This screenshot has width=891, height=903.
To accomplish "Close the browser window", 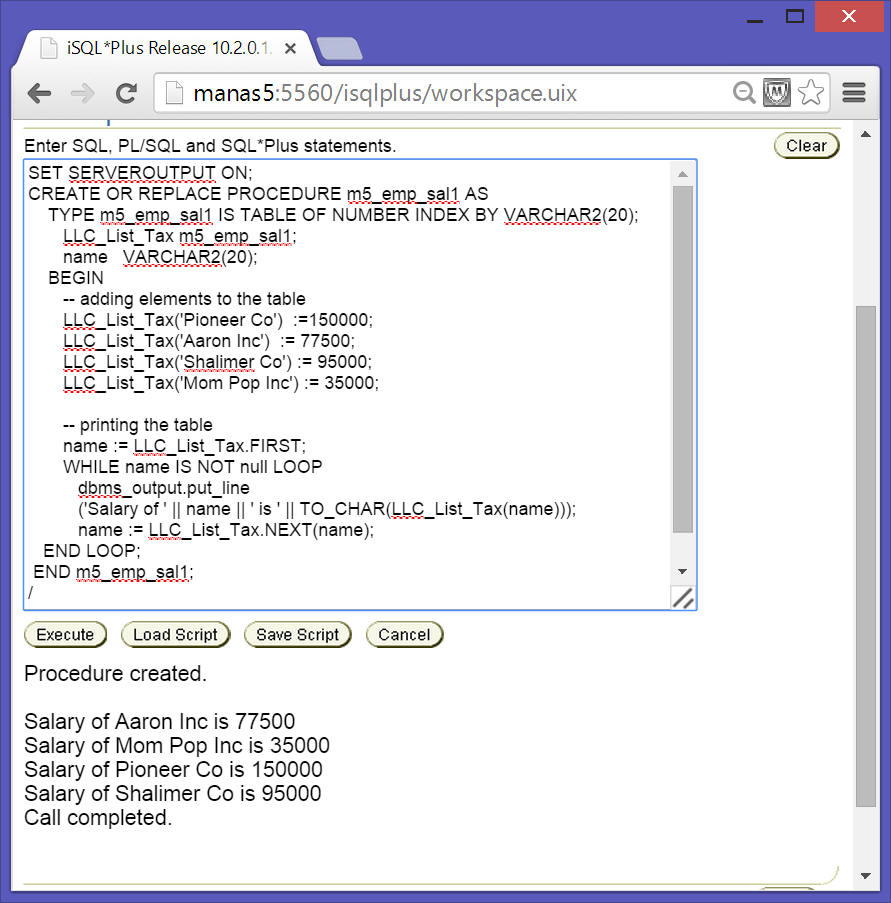I will click(849, 16).
